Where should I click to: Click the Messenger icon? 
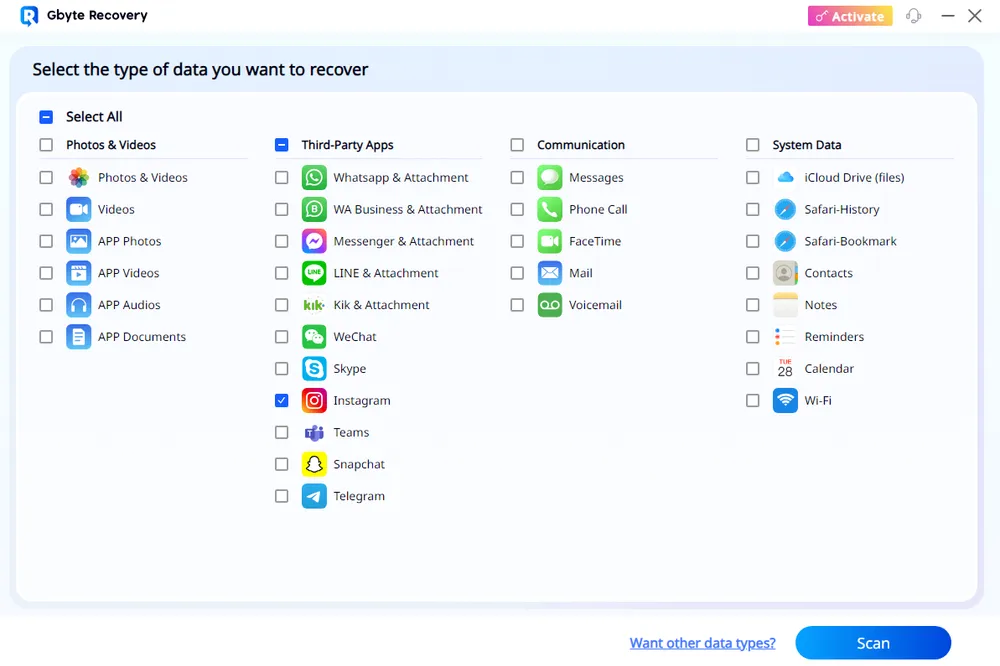pyautogui.click(x=314, y=241)
